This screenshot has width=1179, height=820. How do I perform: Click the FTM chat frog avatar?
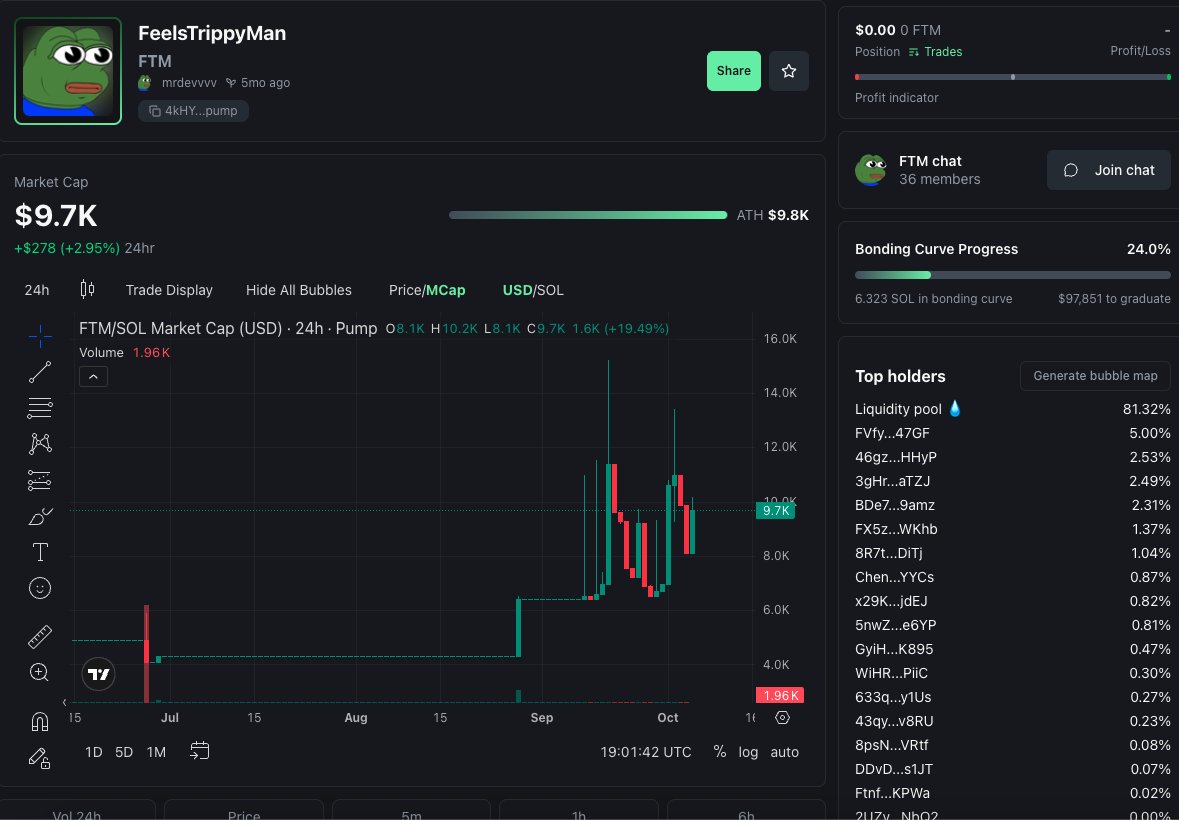pyautogui.click(x=871, y=170)
